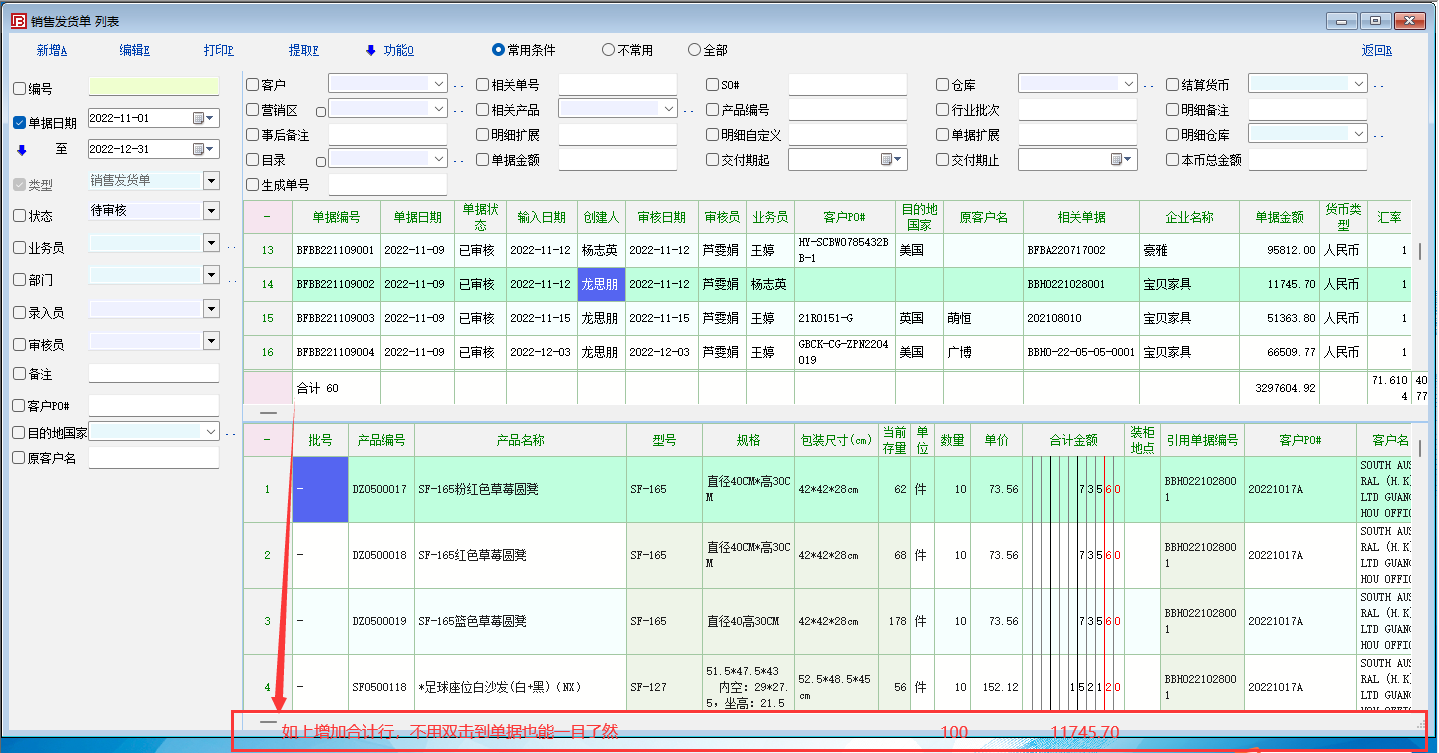Click the 相关单号 input field
The width and height of the screenshot is (1439, 753).
(617, 85)
